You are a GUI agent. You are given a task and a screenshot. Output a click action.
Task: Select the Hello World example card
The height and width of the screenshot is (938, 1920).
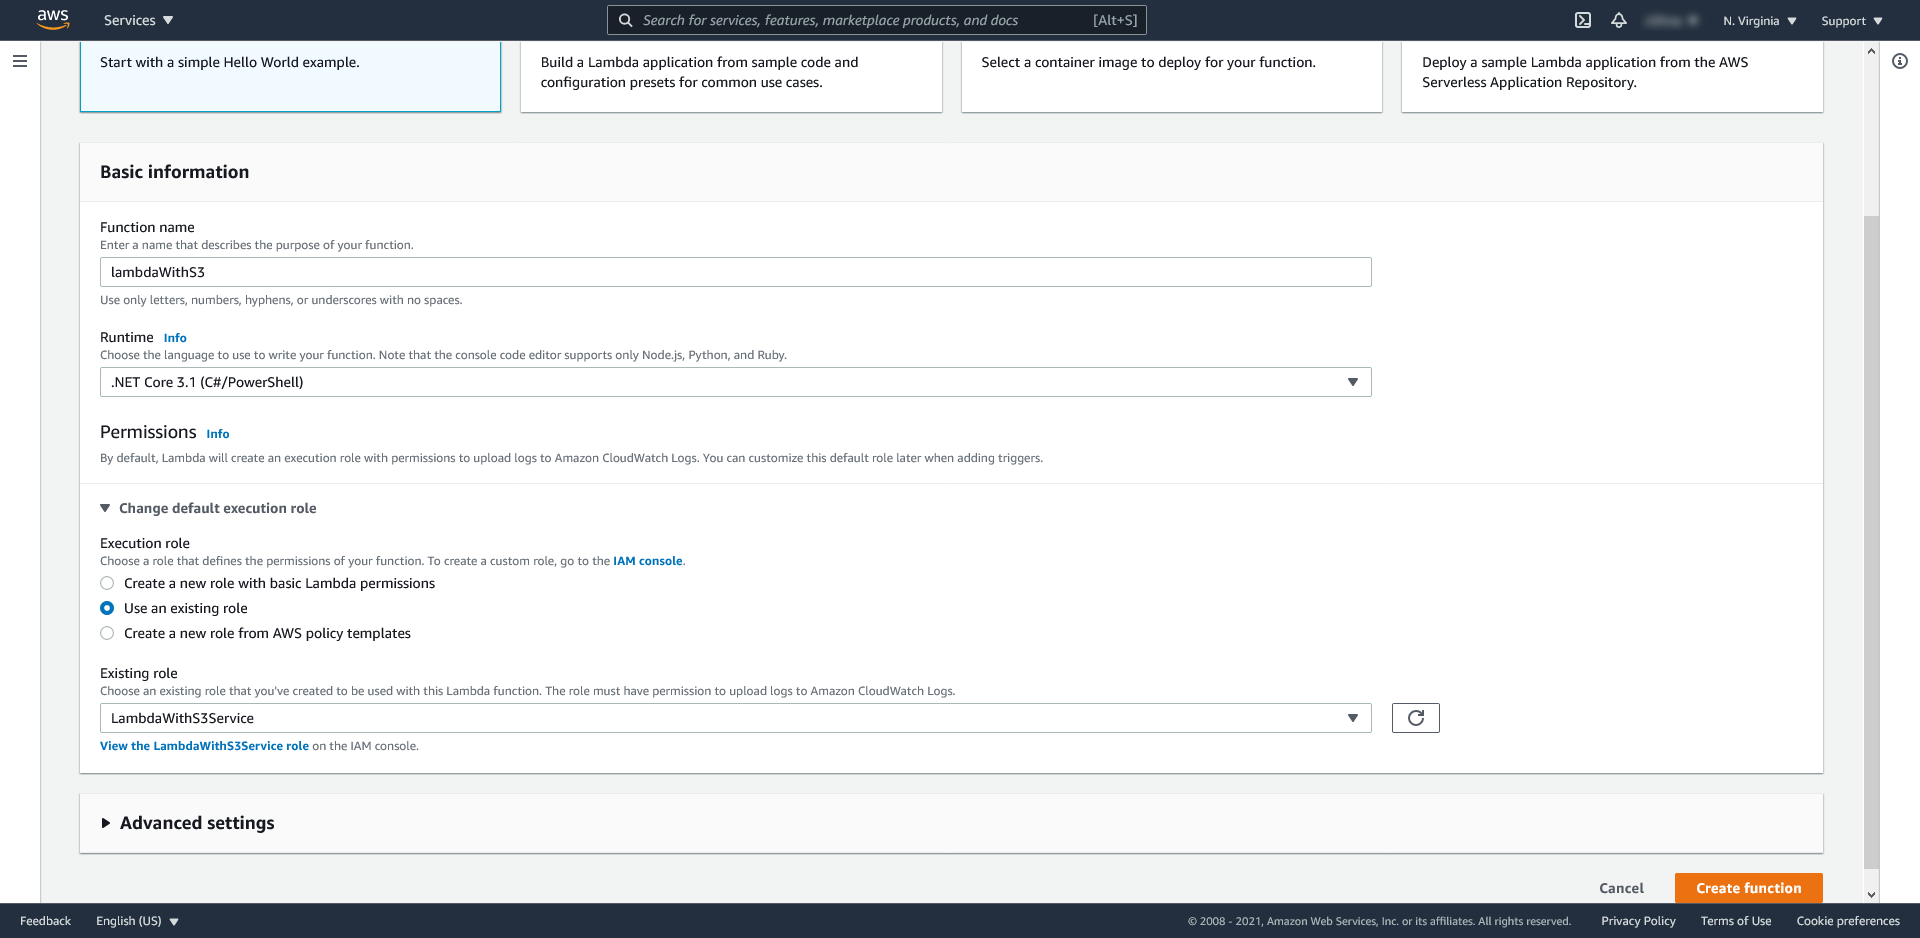click(290, 76)
